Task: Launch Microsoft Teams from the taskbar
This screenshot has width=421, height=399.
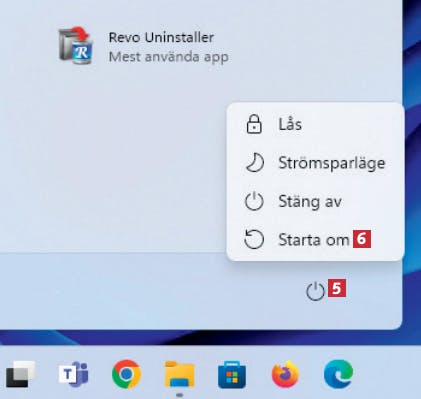Action: [74, 374]
